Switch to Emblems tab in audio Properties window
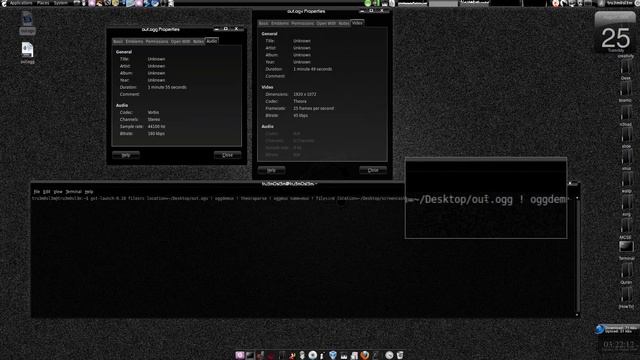 click(x=134, y=42)
